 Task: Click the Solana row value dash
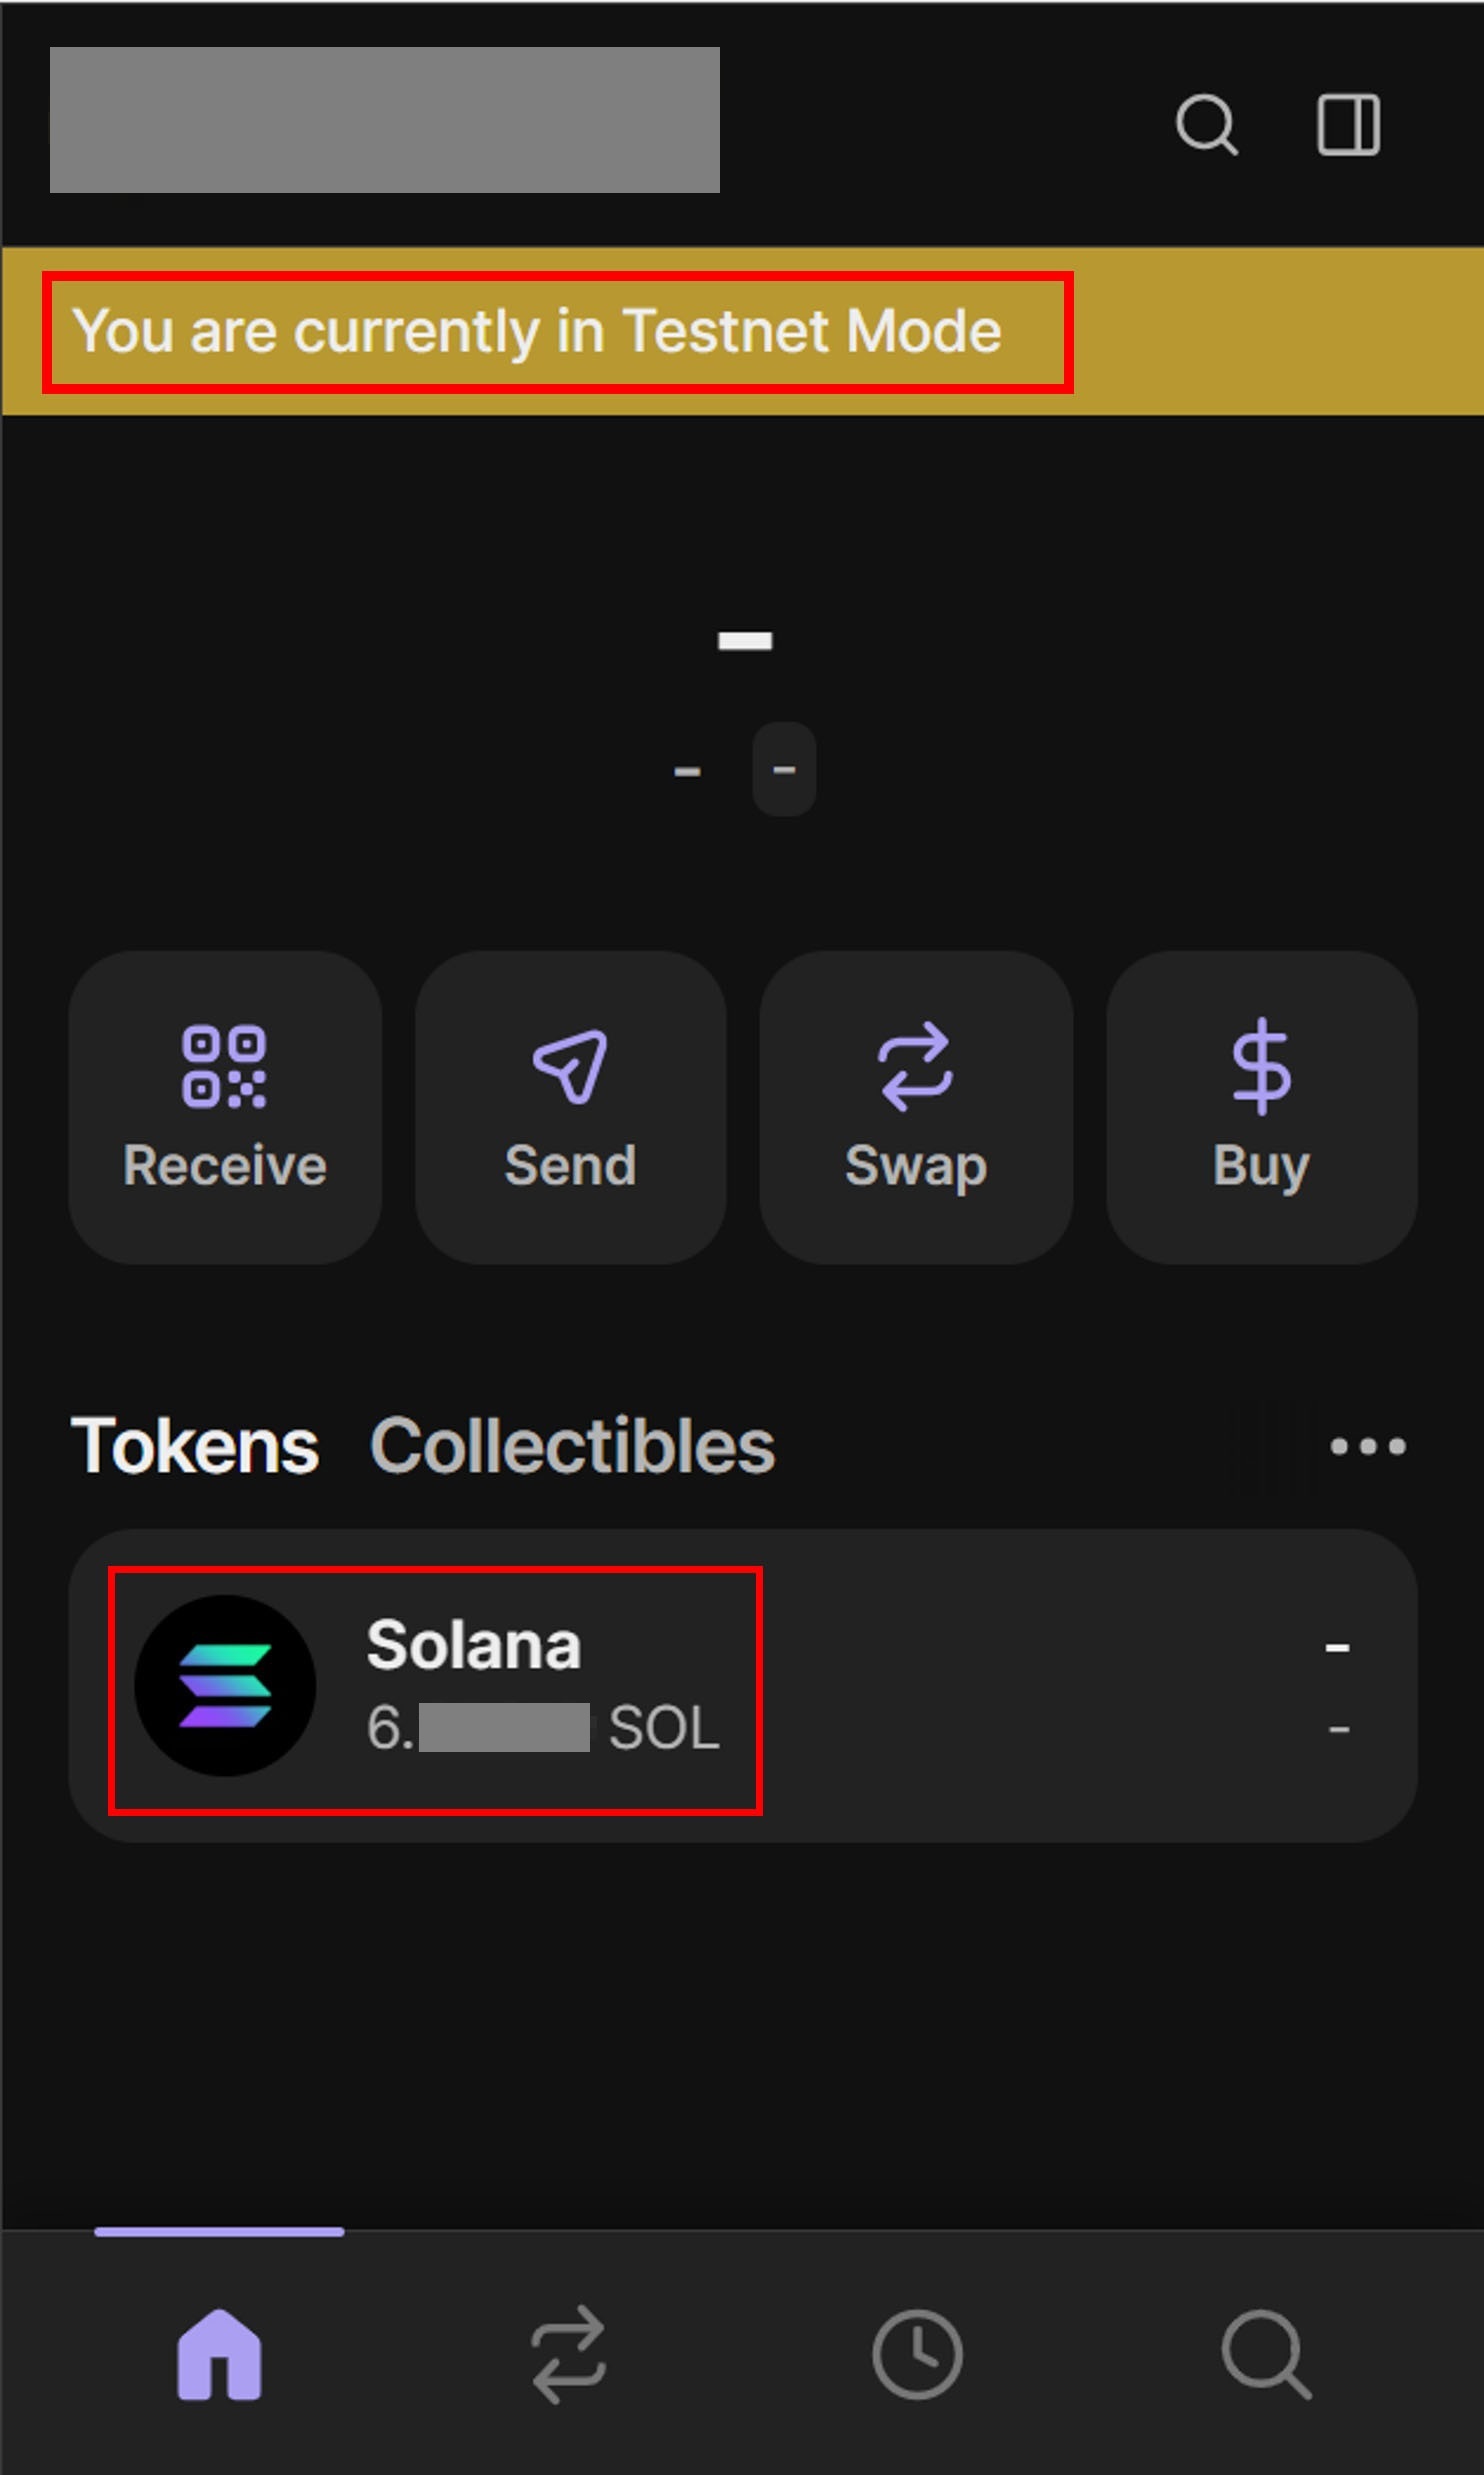point(1337,1647)
